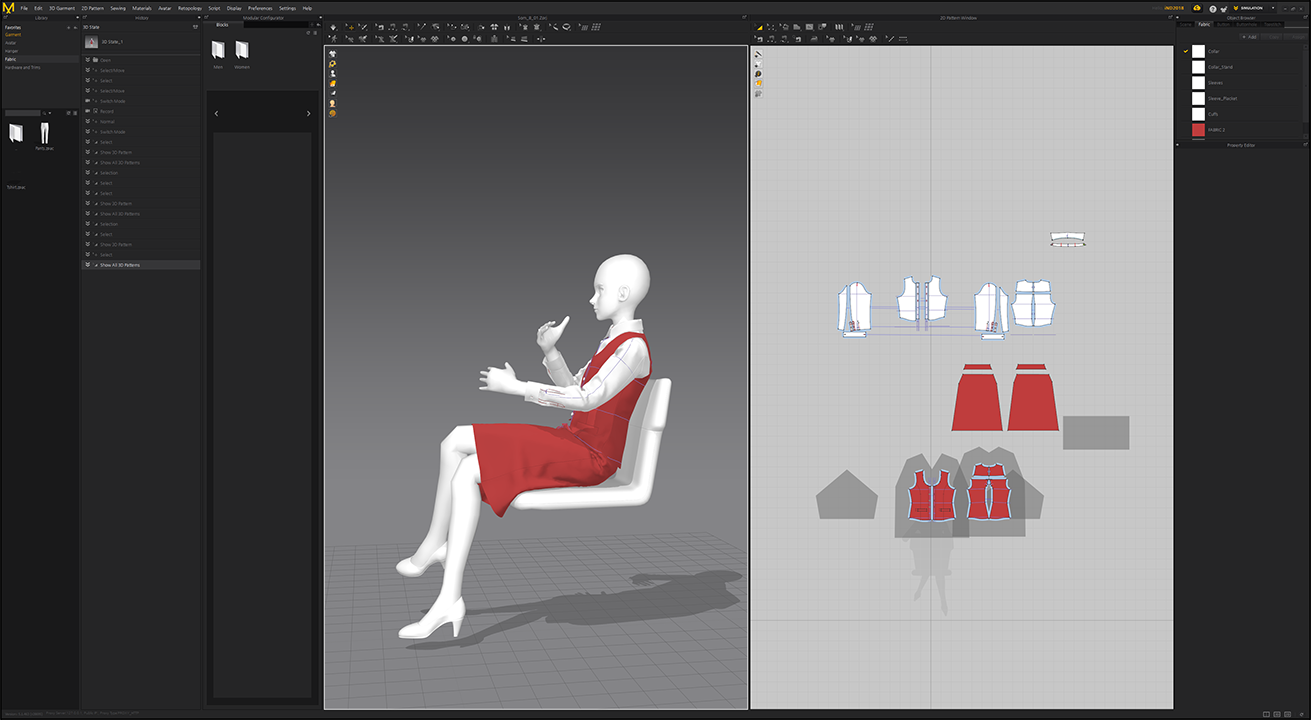Switch to the Buttonhole tab in Object Browser

pyautogui.click(x=1246, y=24)
